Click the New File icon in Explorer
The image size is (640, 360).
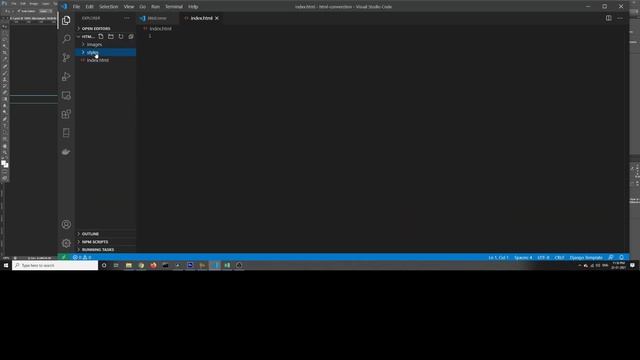click(x=101, y=36)
